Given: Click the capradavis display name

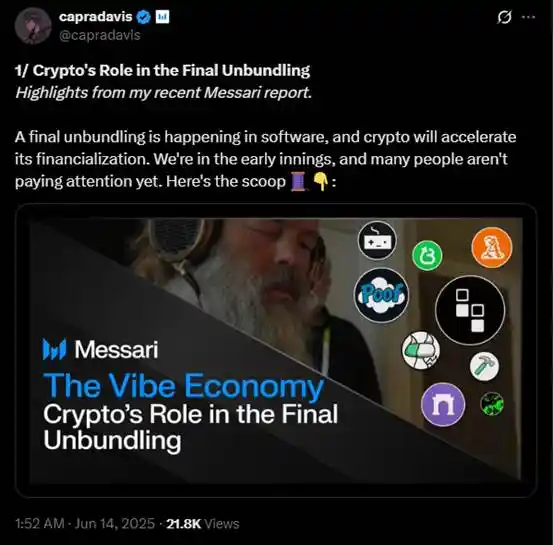Looking at the screenshot, I should [96, 17].
